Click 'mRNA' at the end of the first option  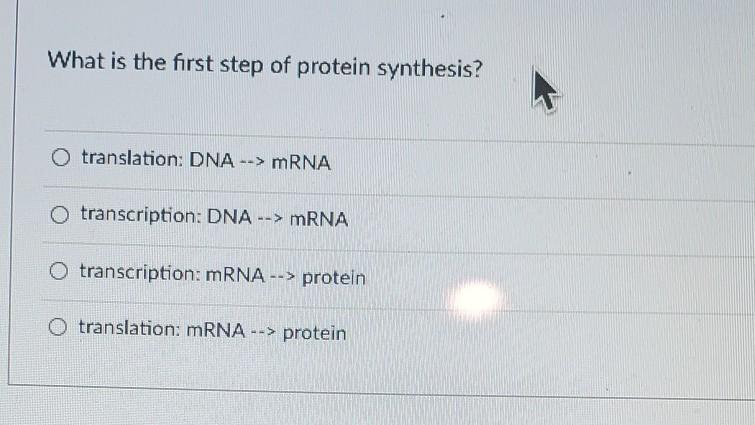click(x=301, y=163)
